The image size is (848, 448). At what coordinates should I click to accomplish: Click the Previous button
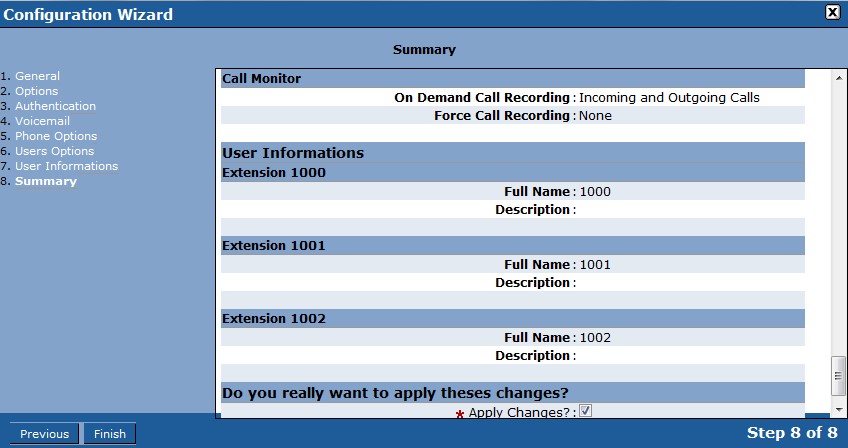point(44,434)
